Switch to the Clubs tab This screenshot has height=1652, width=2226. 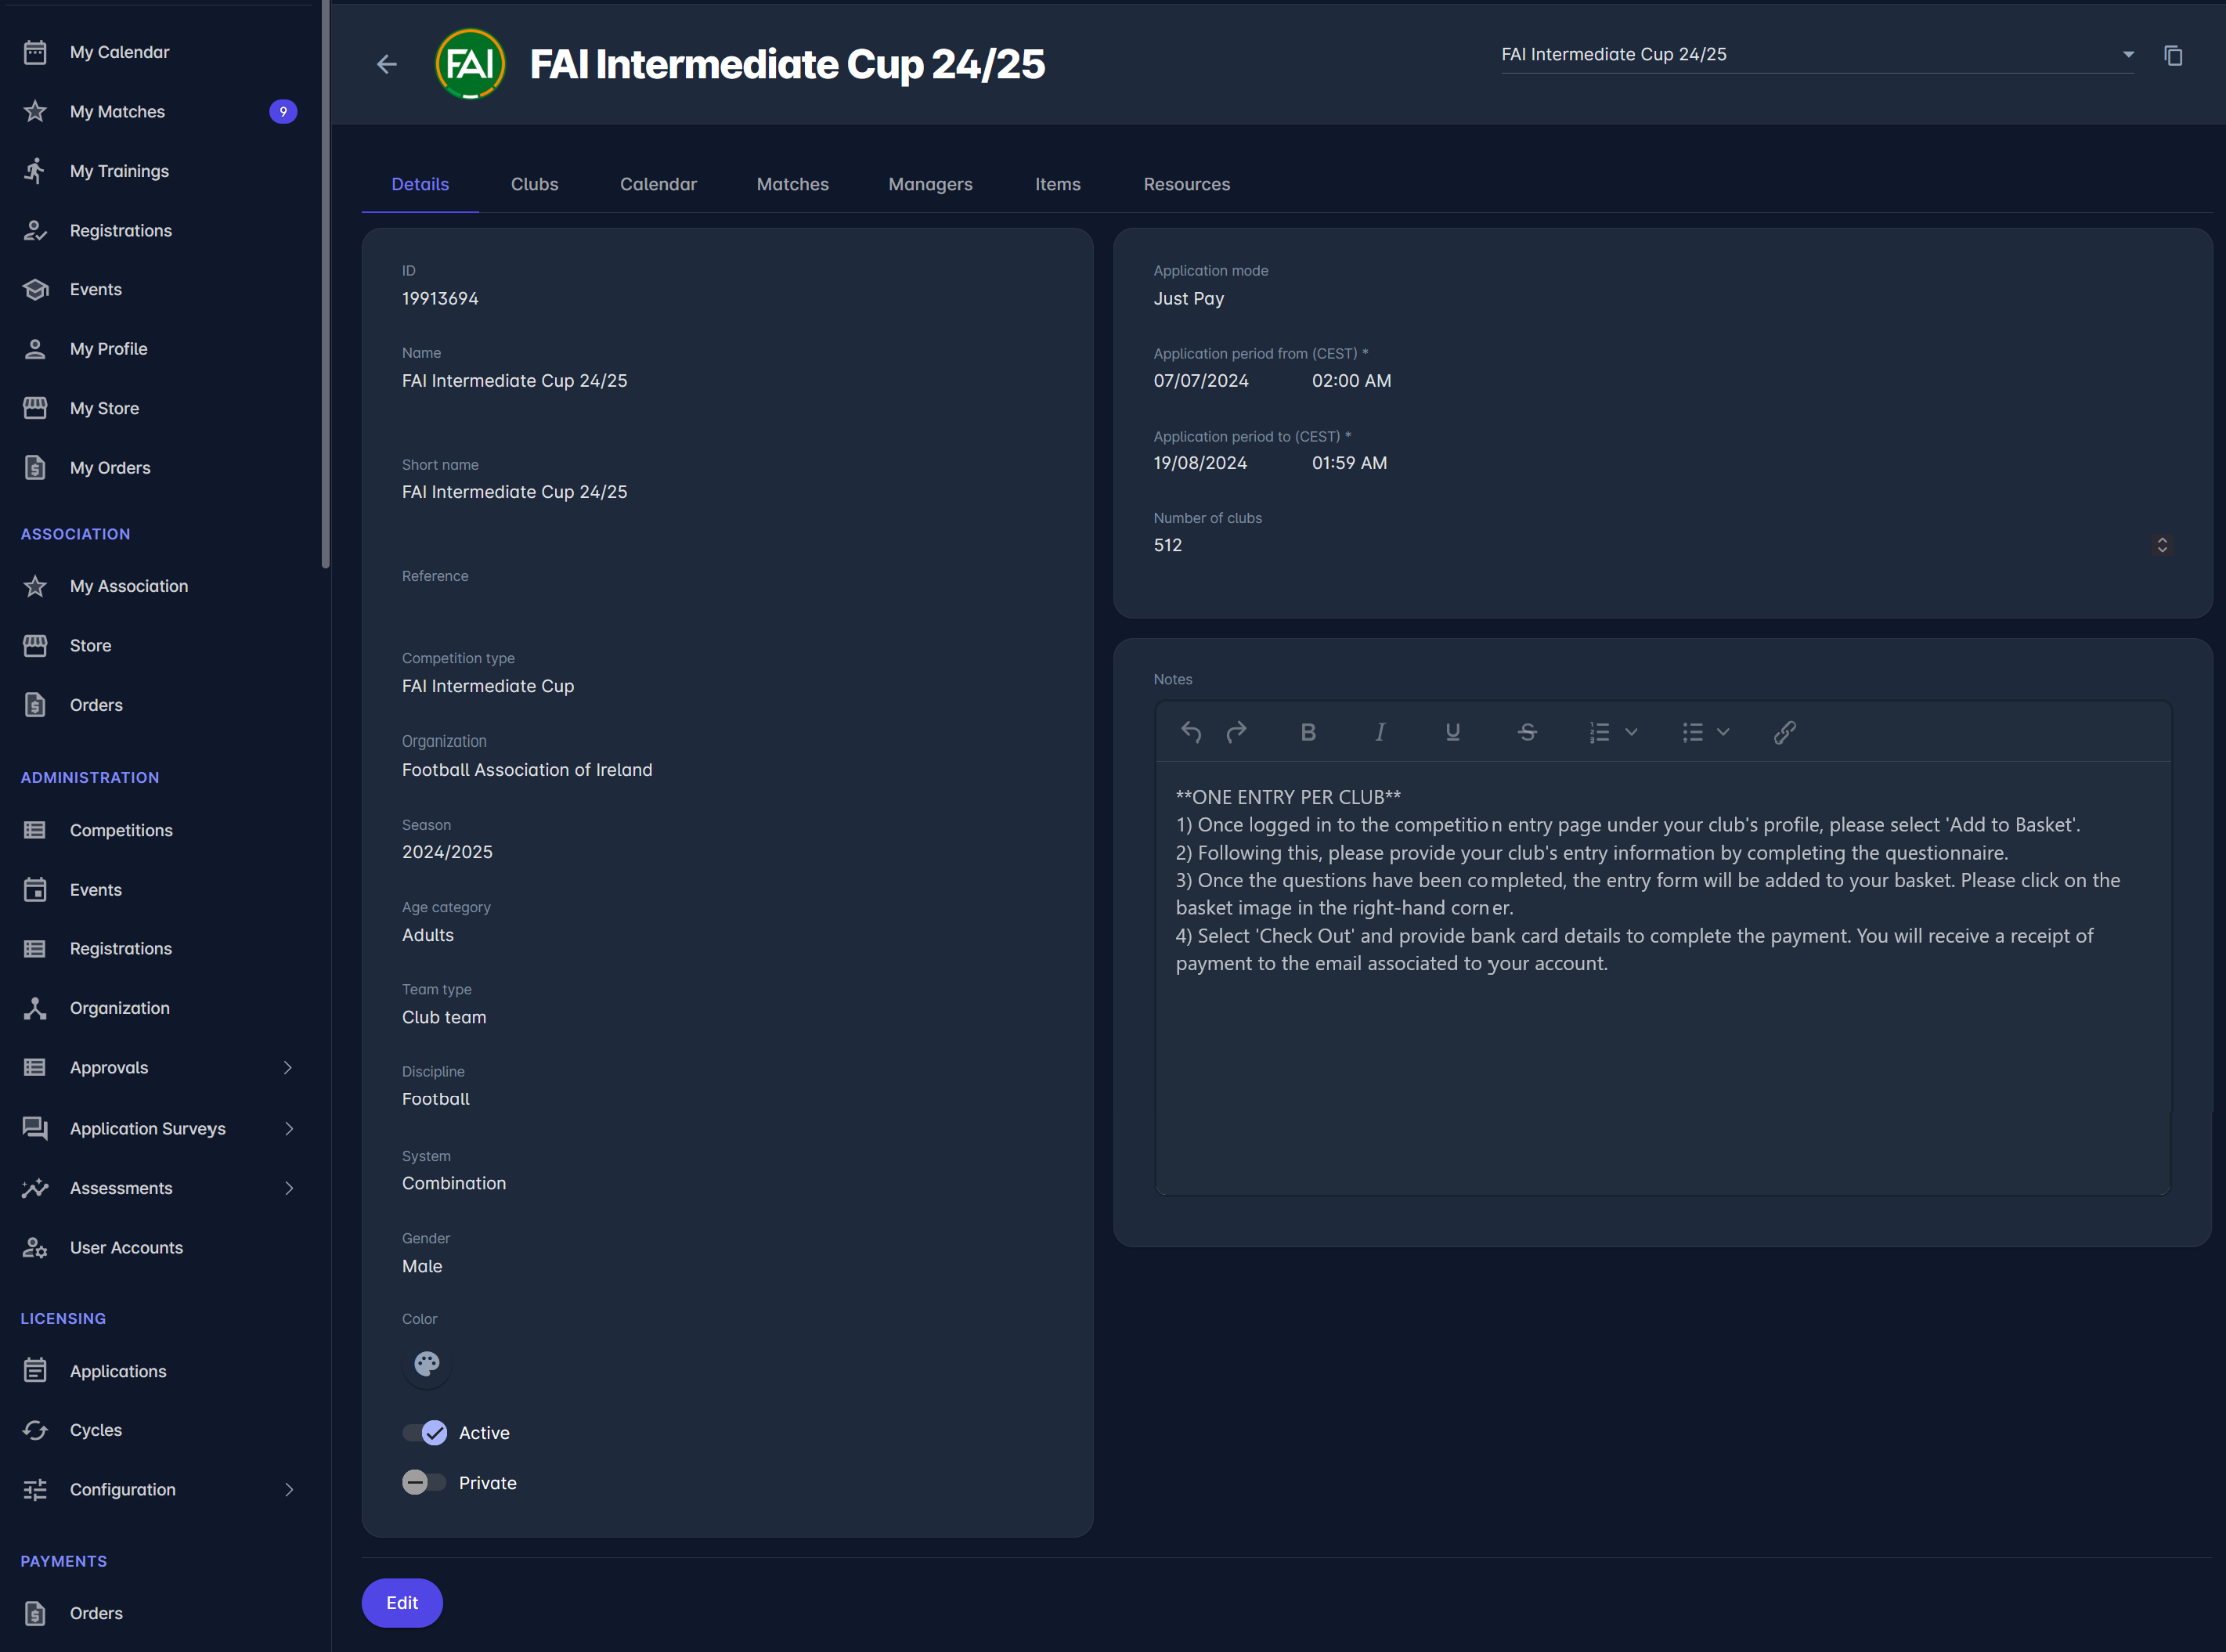[534, 184]
